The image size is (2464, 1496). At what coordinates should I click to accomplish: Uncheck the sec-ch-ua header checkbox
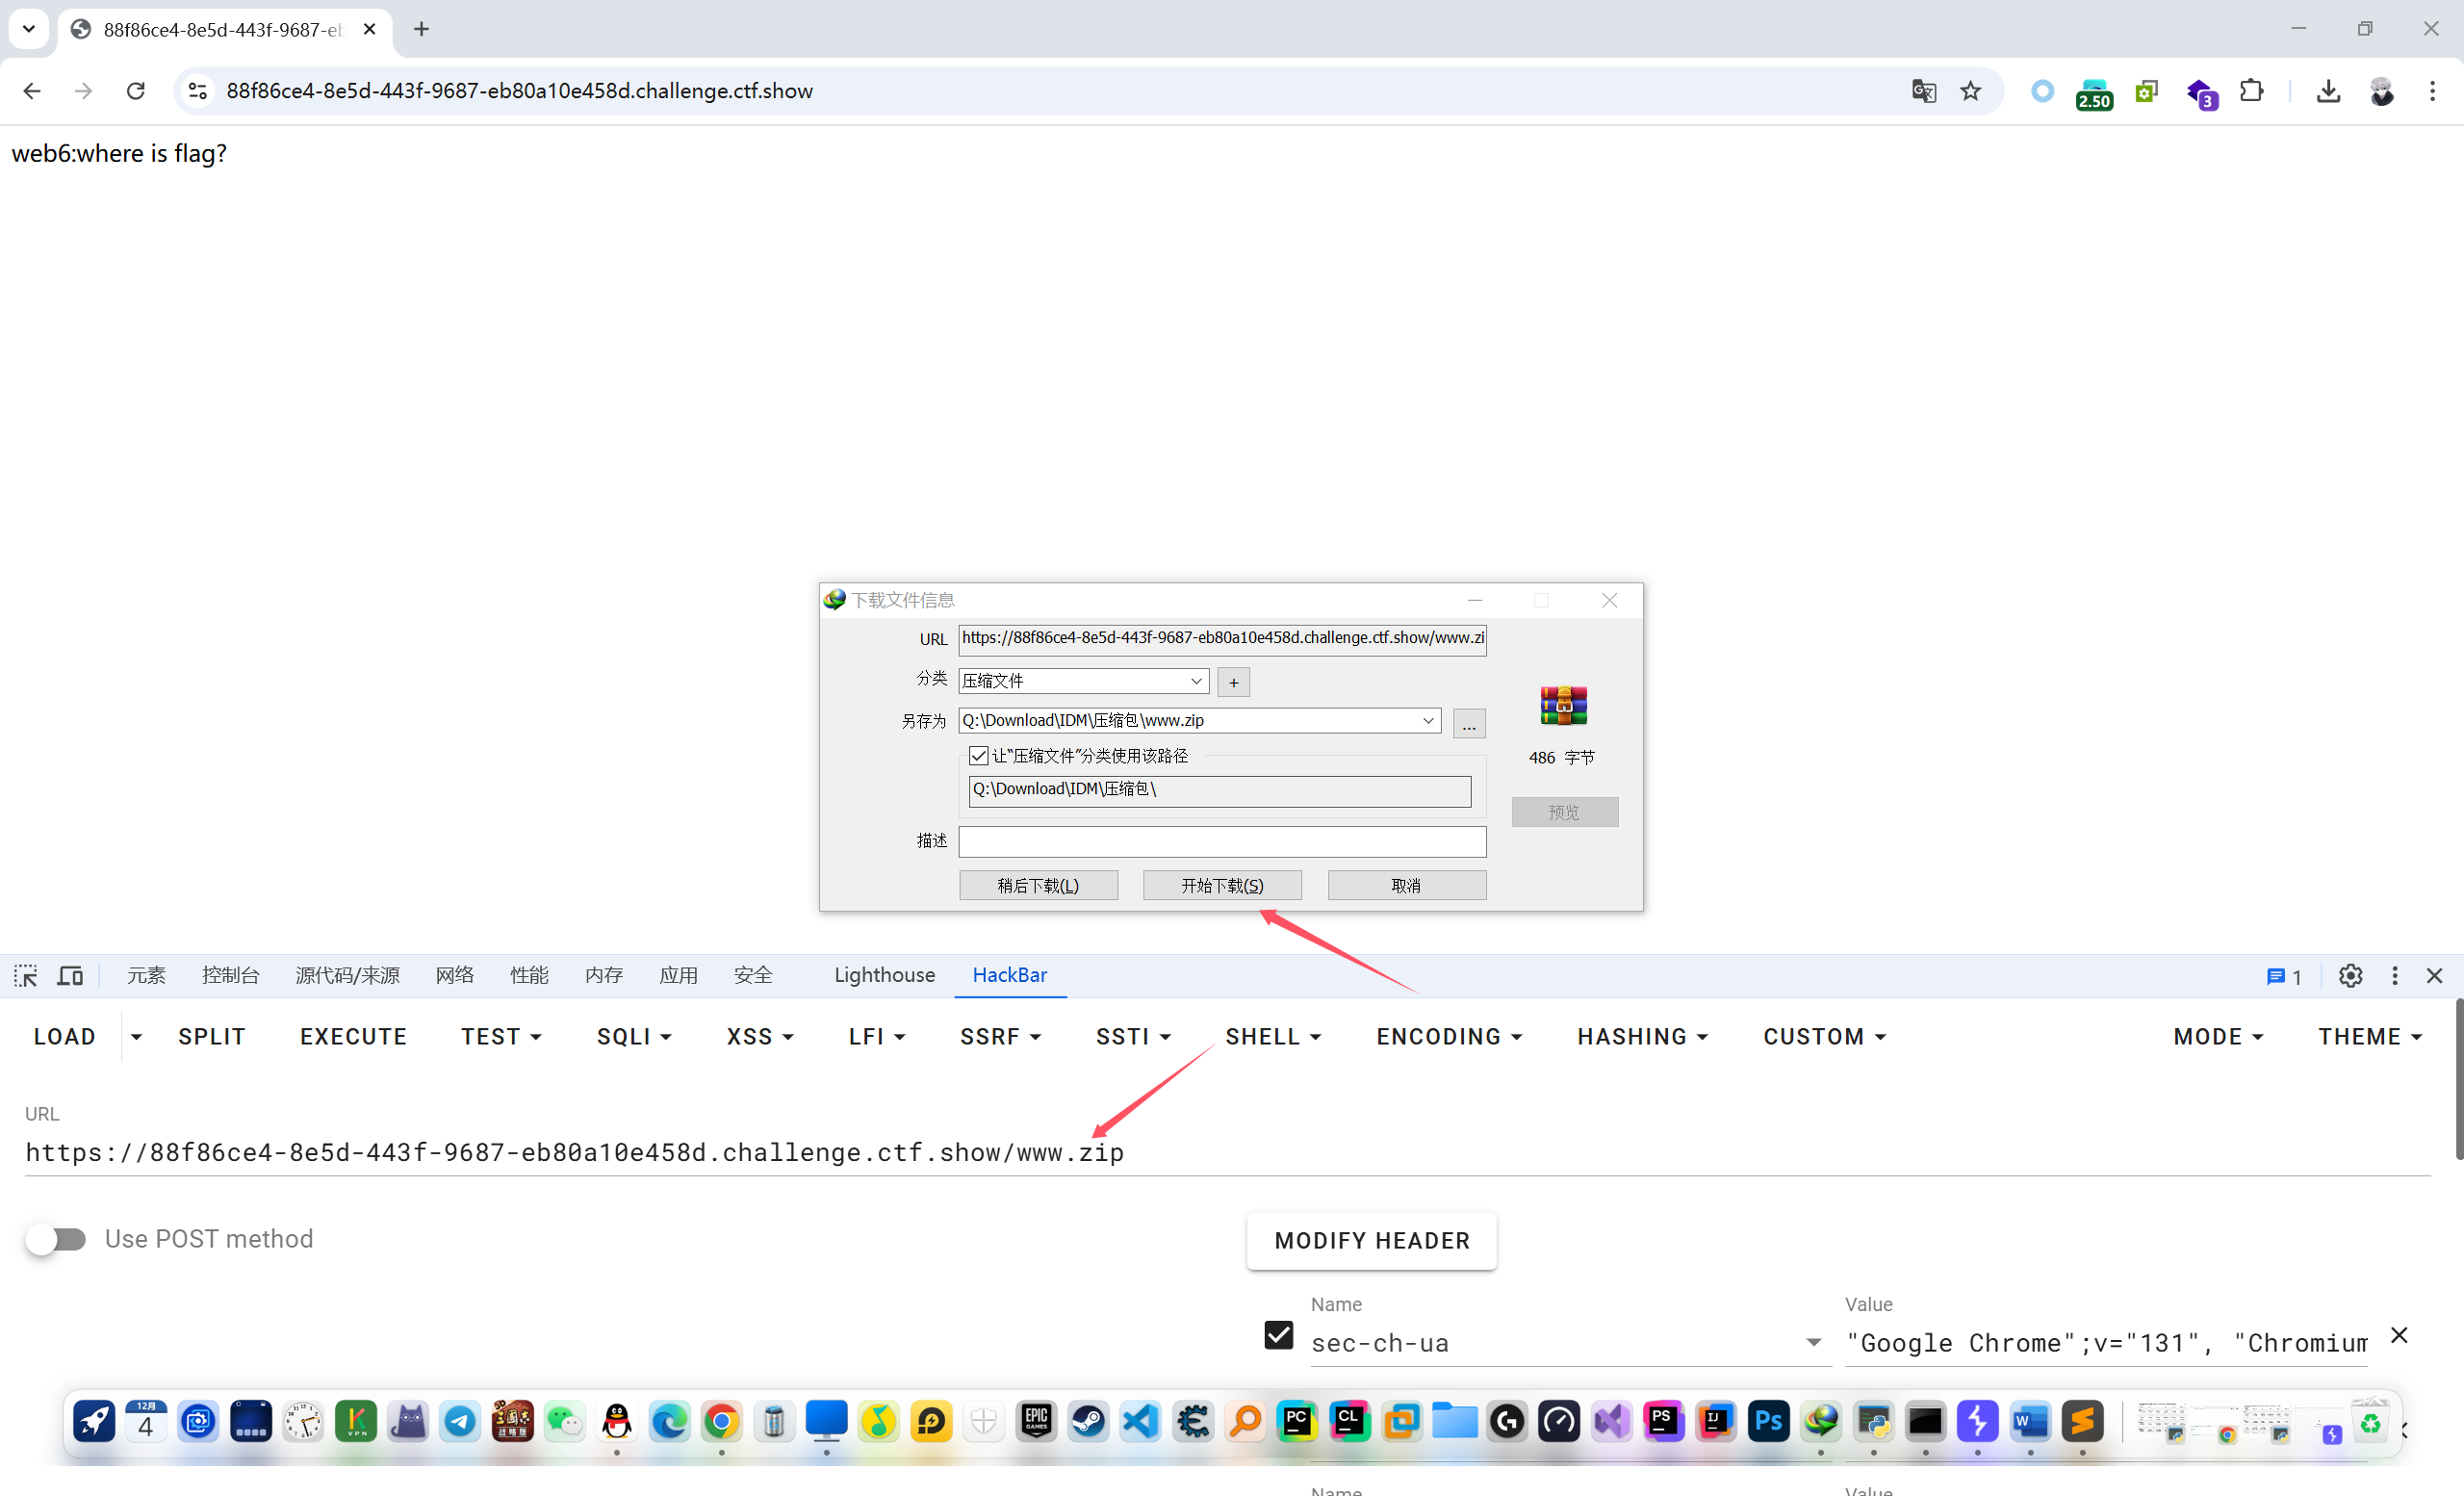point(1278,1335)
